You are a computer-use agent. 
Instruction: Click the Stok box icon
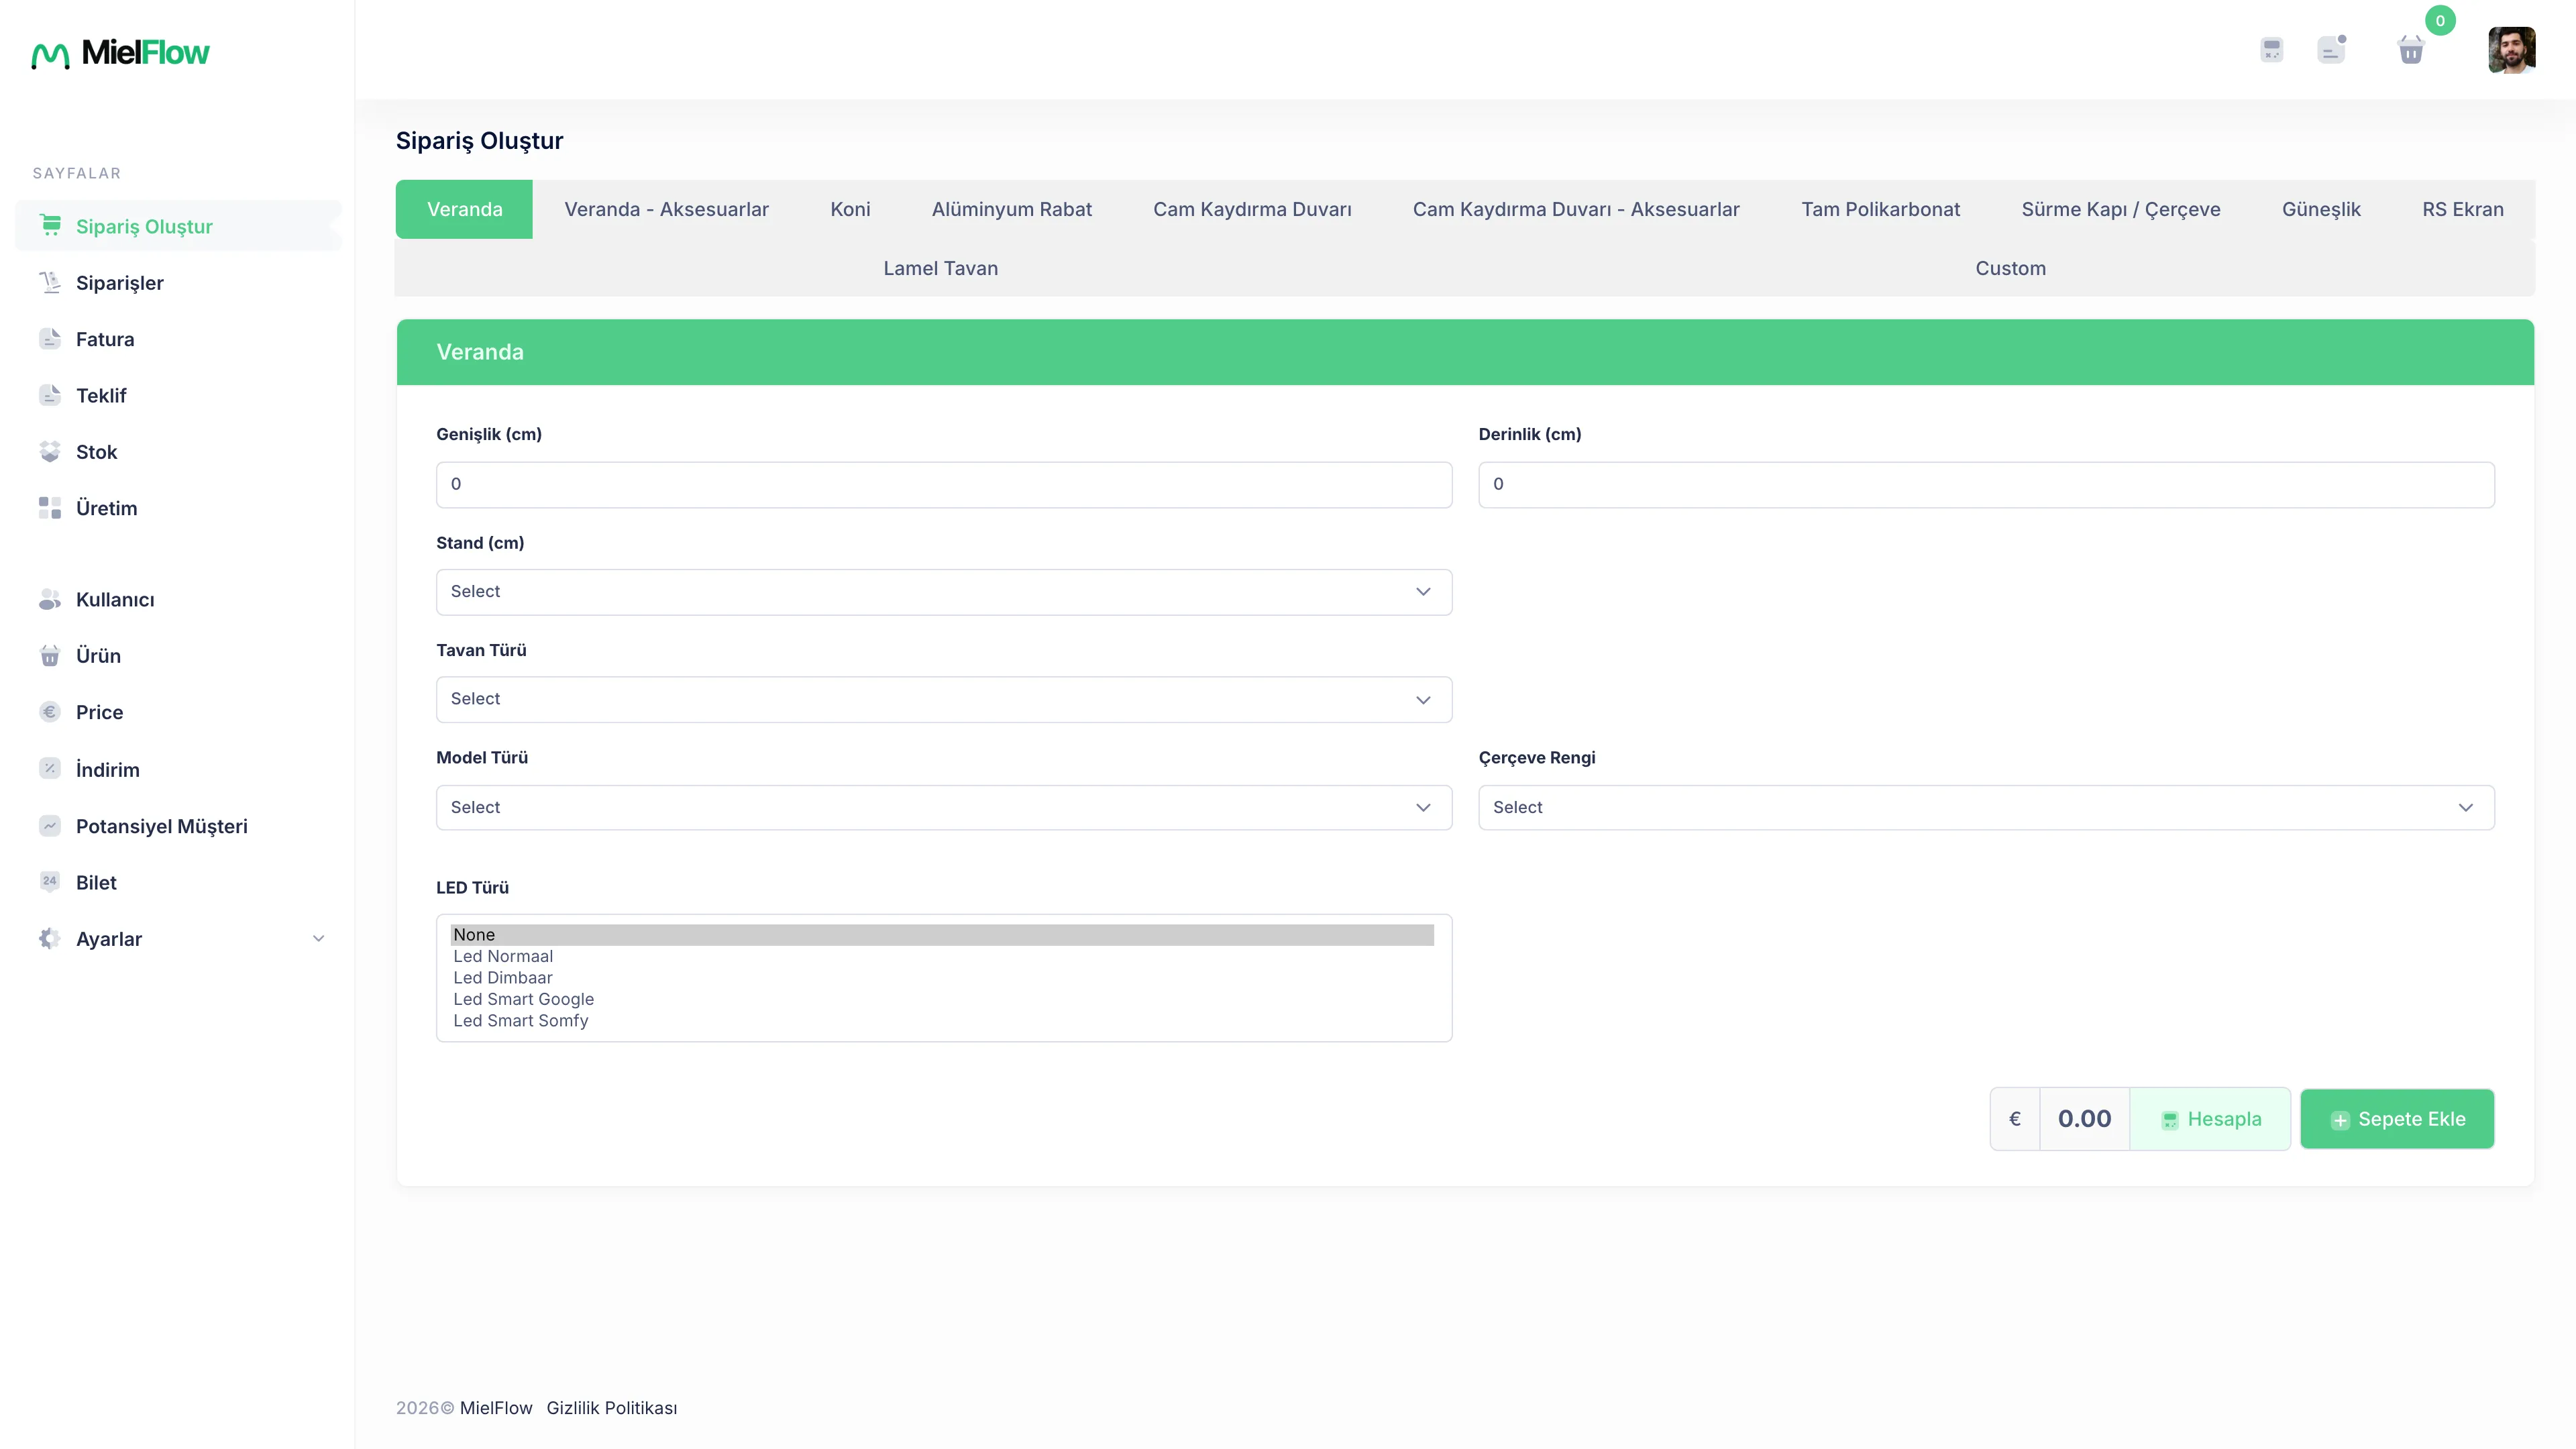pyautogui.click(x=50, y=451)
